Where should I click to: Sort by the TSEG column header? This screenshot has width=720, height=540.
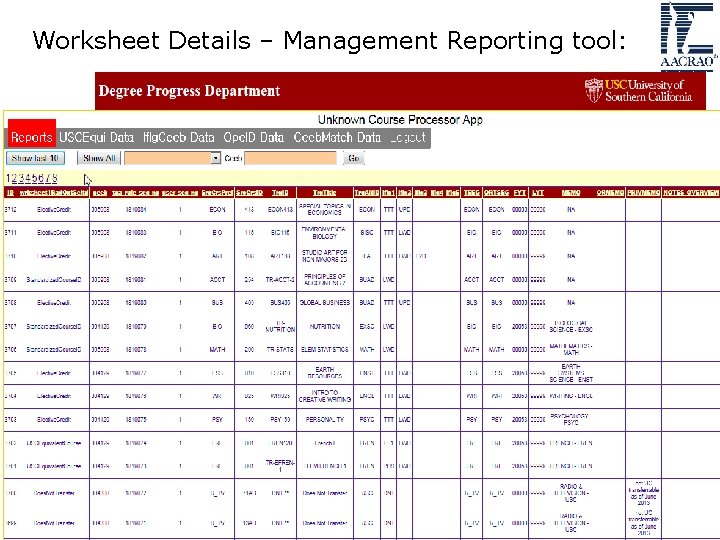pyautogui.click(x=472, y=193)
